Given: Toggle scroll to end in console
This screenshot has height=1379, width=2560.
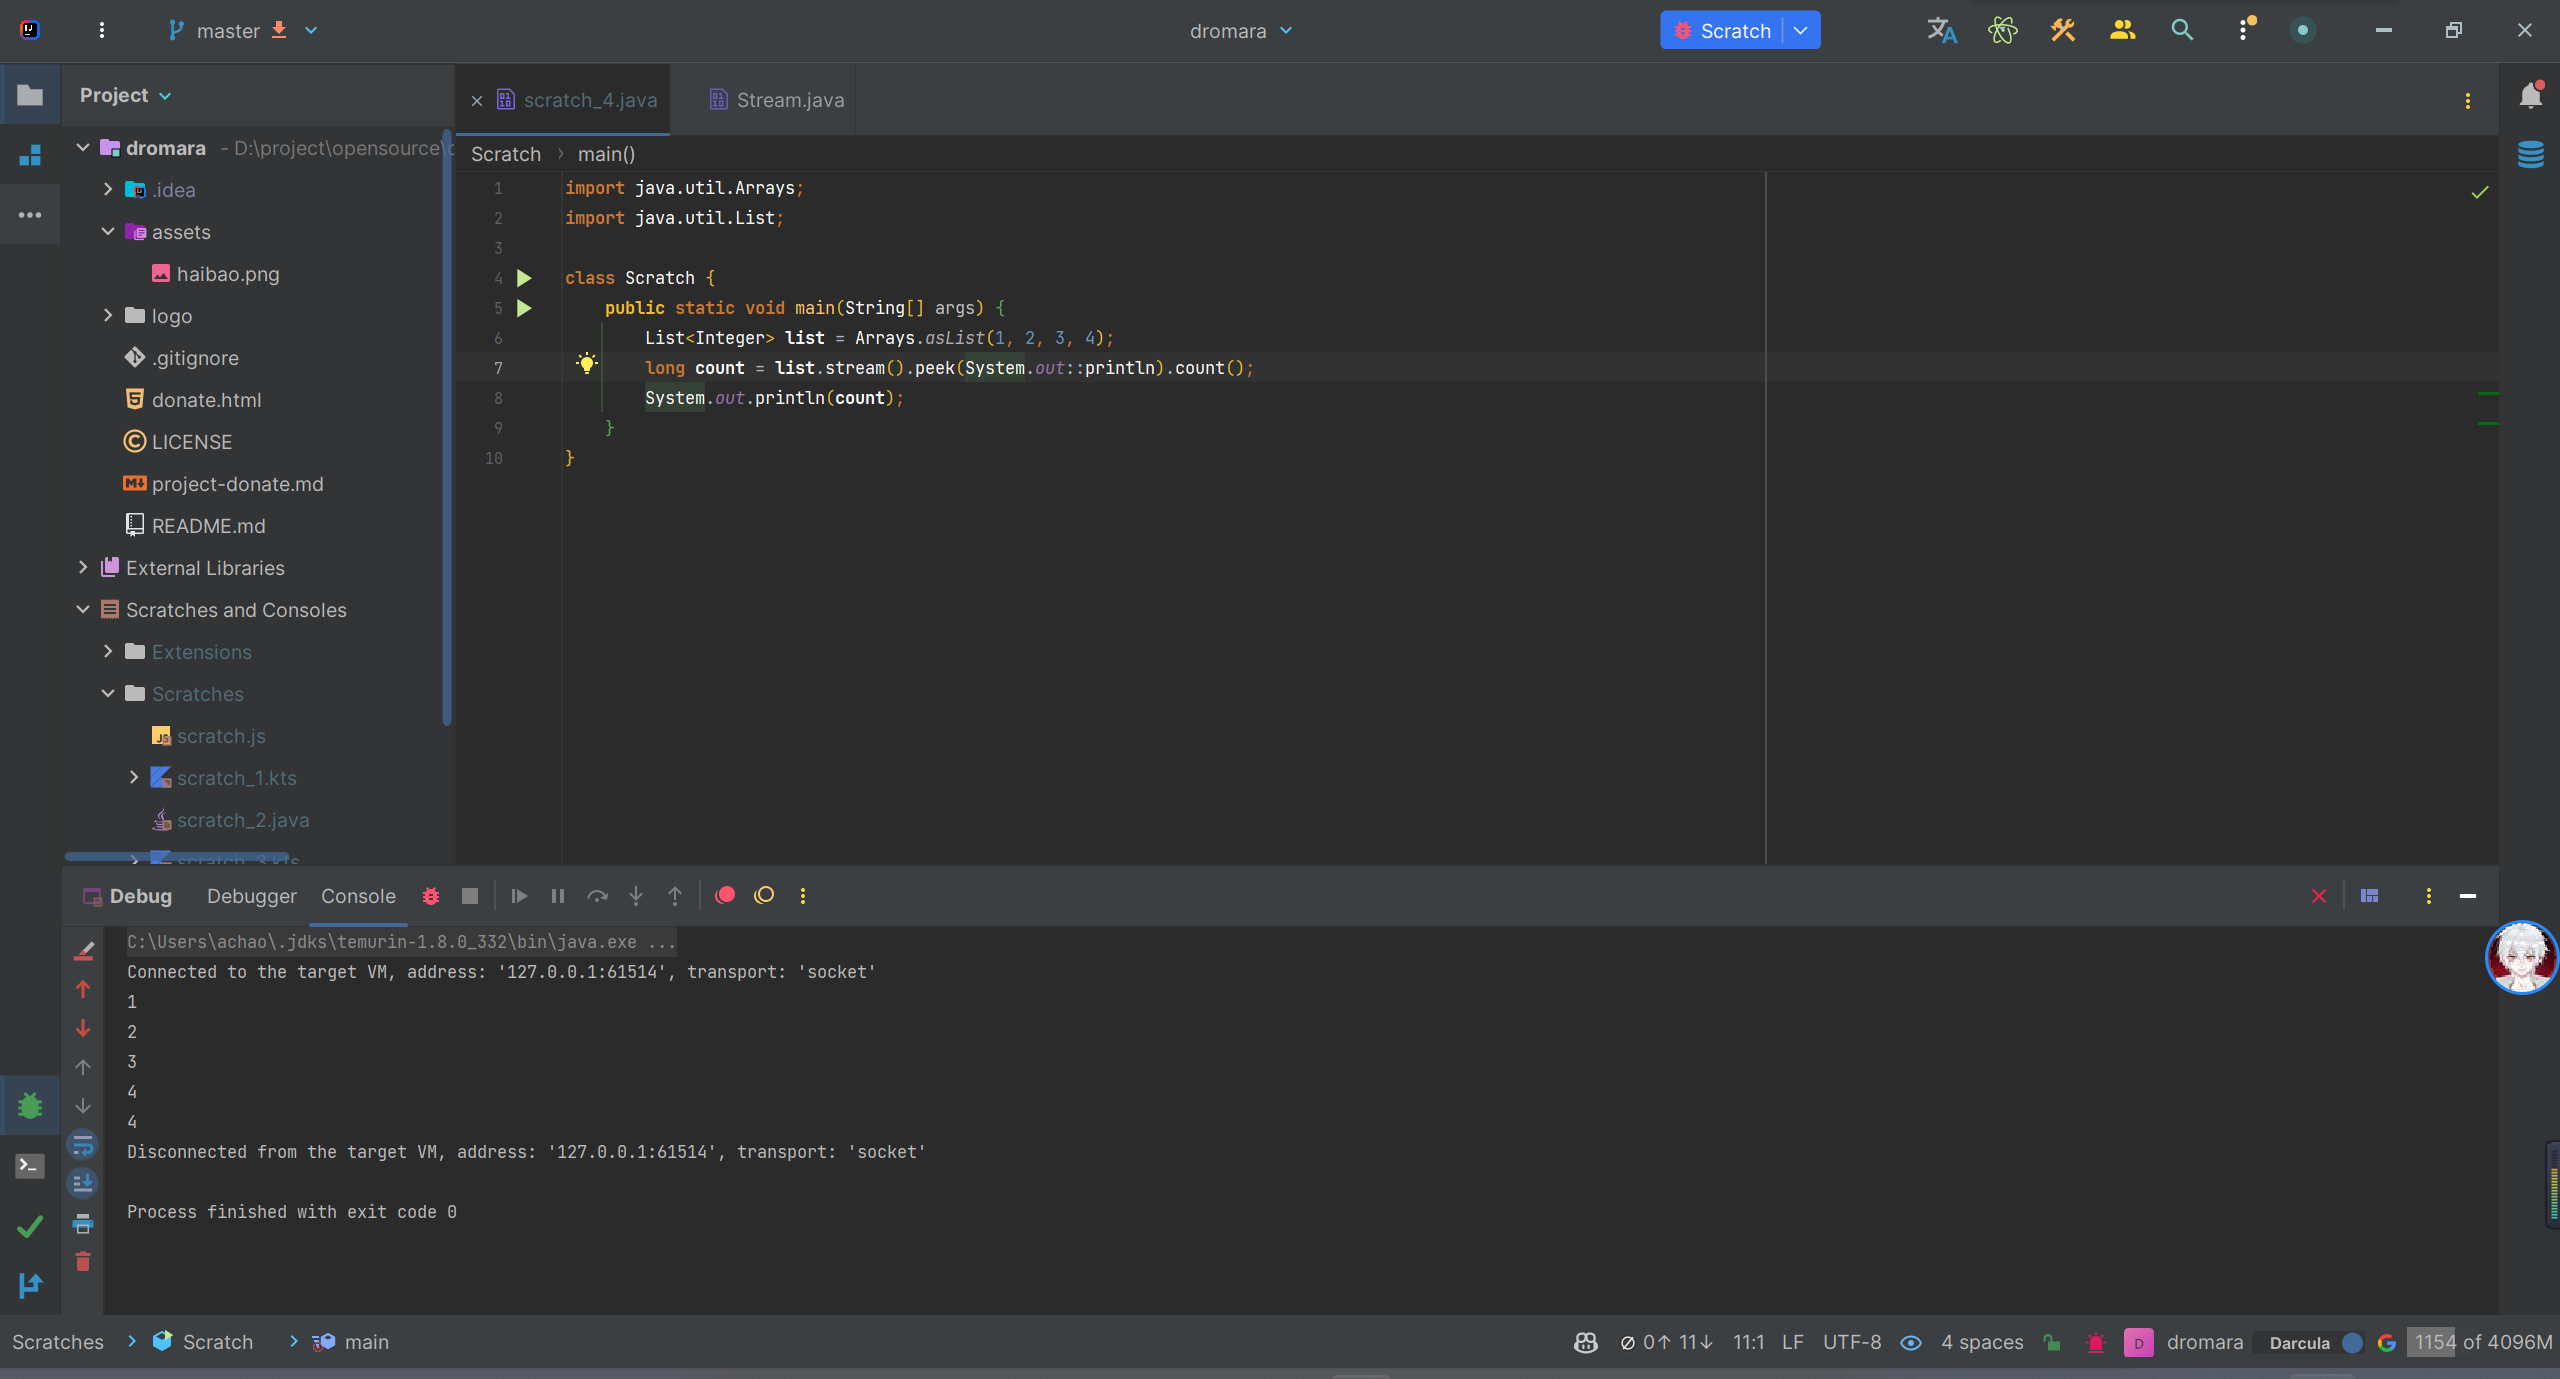Looking at the screenshot, I should pos(83,1184).
